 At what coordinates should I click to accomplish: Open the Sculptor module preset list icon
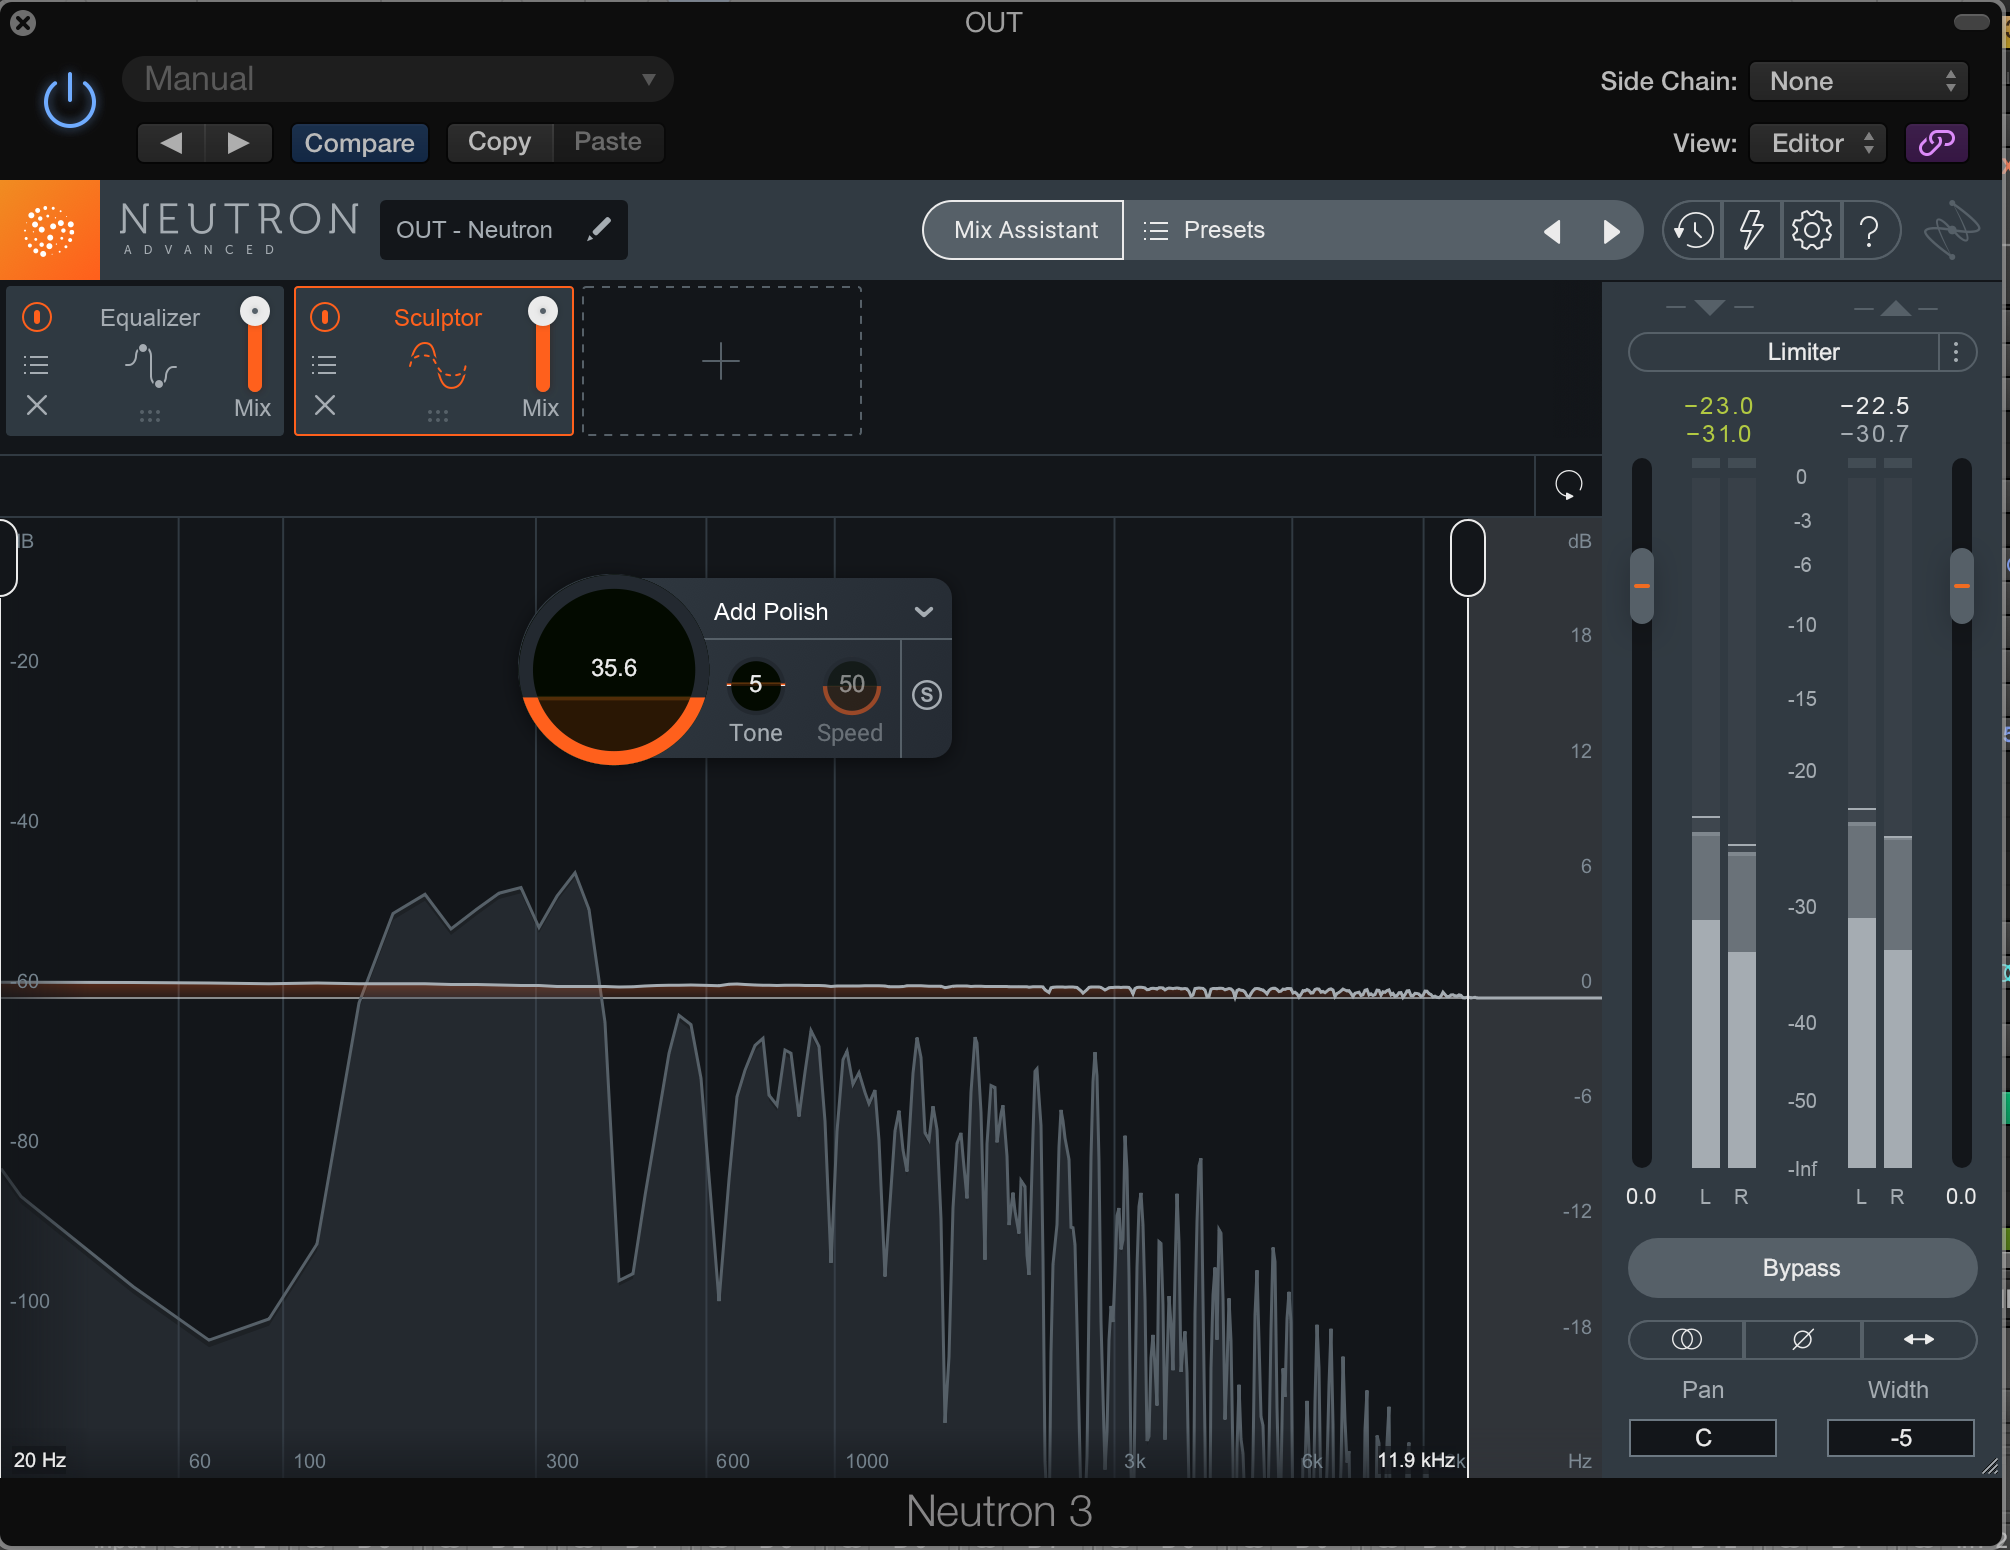(324, 365)
